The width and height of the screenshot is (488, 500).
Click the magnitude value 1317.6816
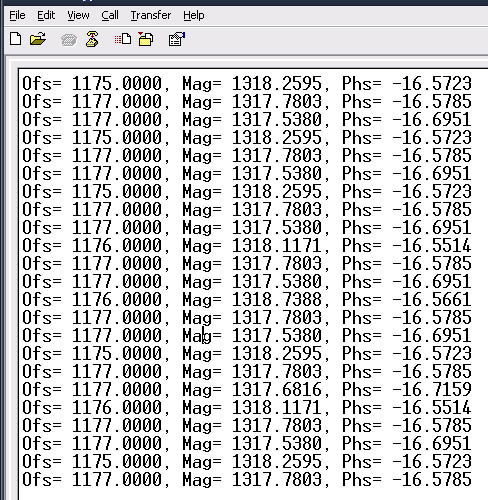click(x=277, y=389)
